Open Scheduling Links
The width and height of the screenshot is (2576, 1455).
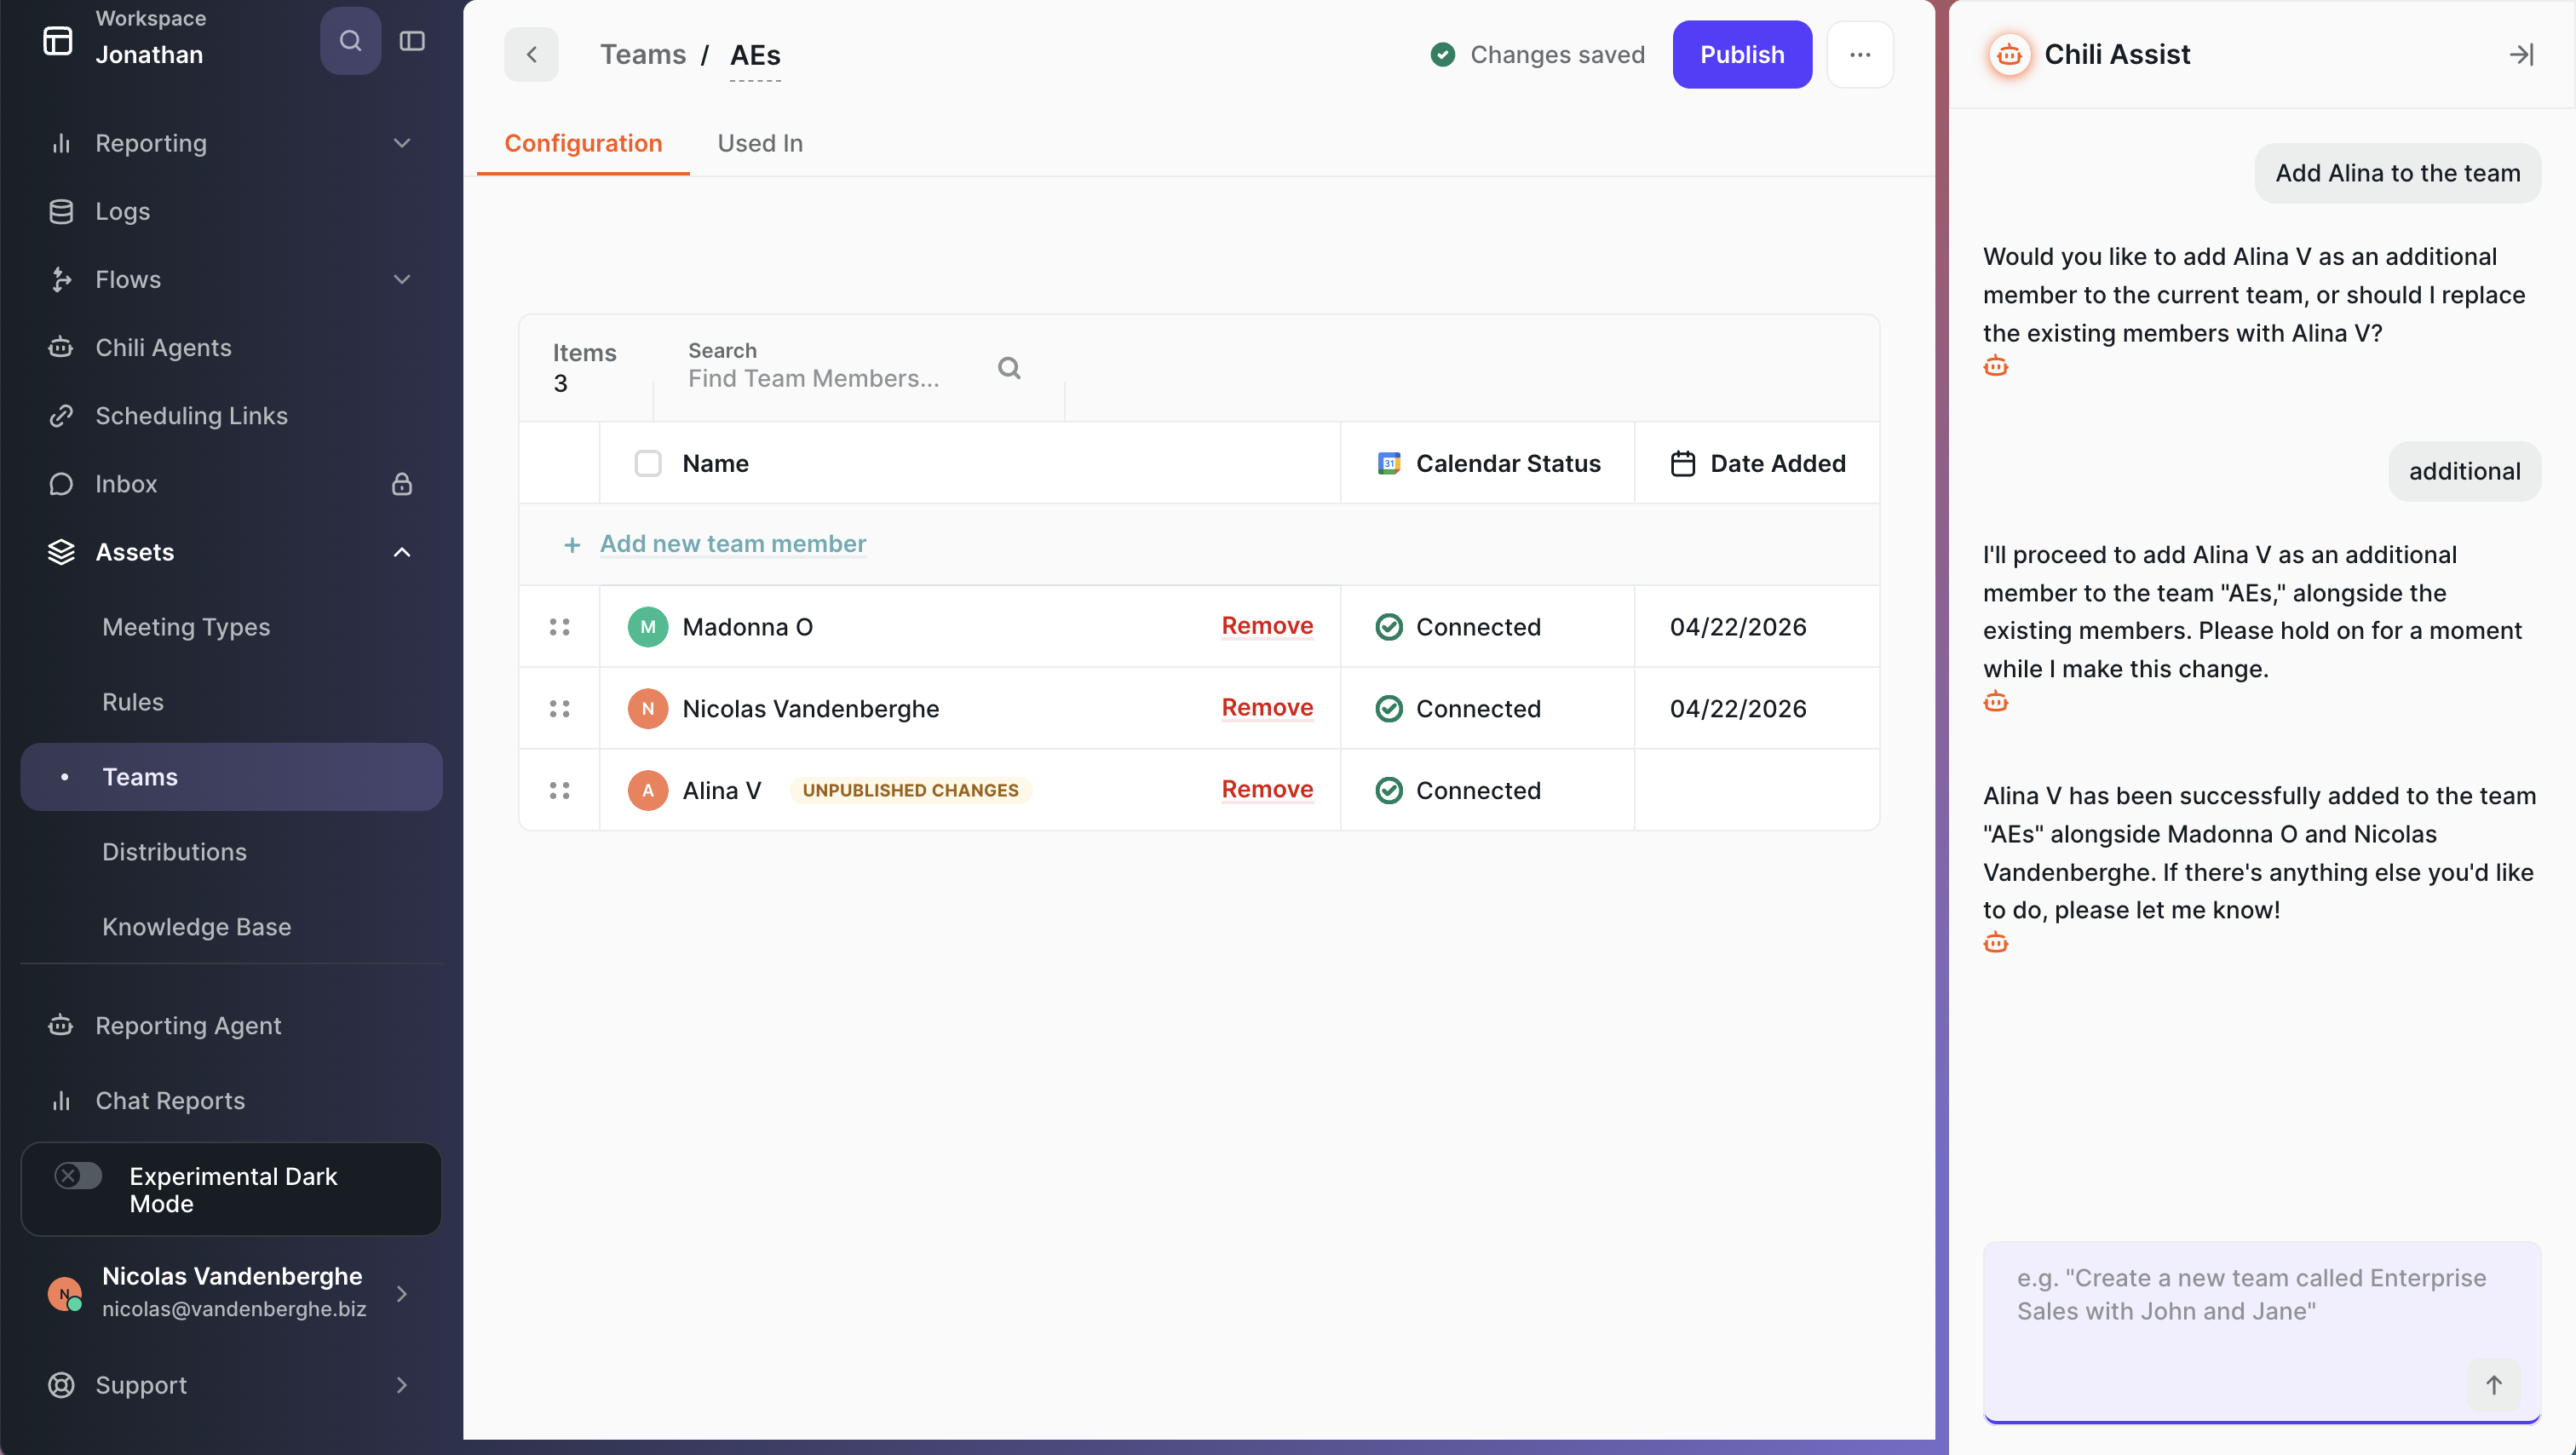191,415
